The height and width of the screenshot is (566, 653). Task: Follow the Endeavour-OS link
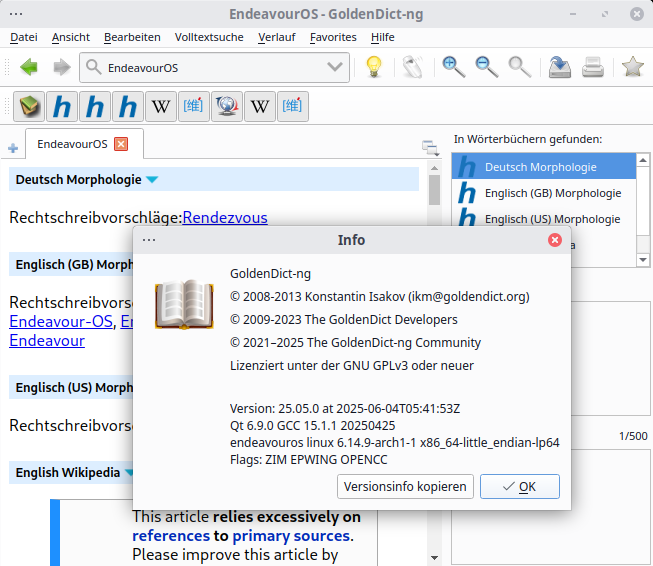tap(61, 322)
